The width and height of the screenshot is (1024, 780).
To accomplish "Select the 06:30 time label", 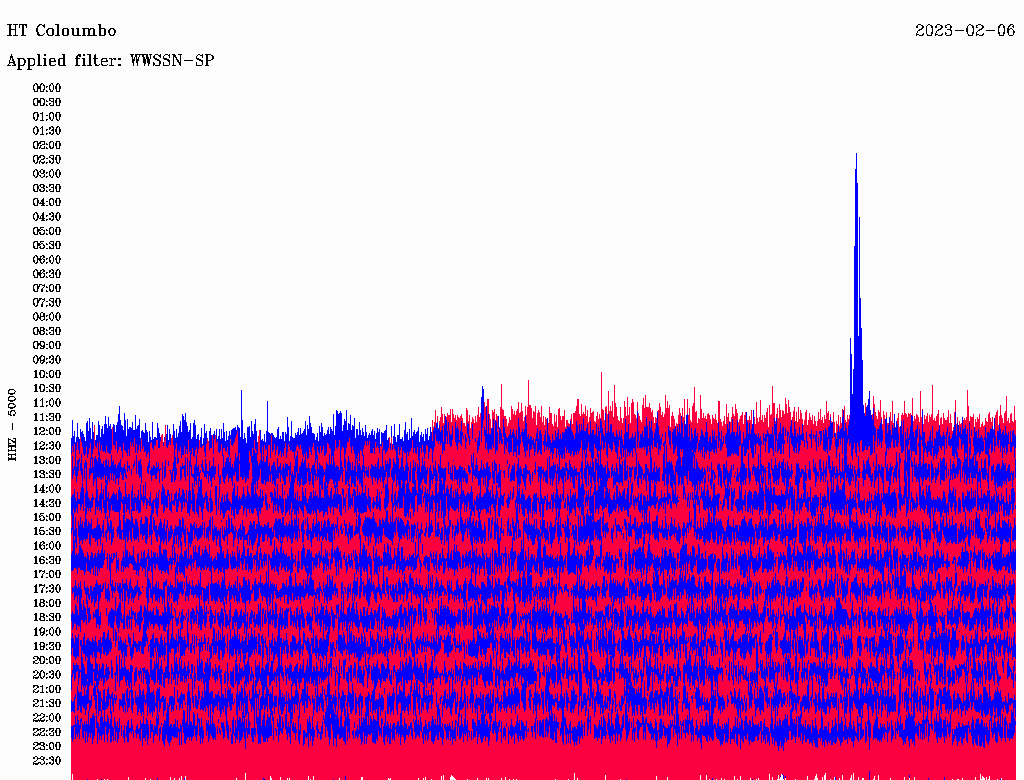I will click(x=47, y=274).
